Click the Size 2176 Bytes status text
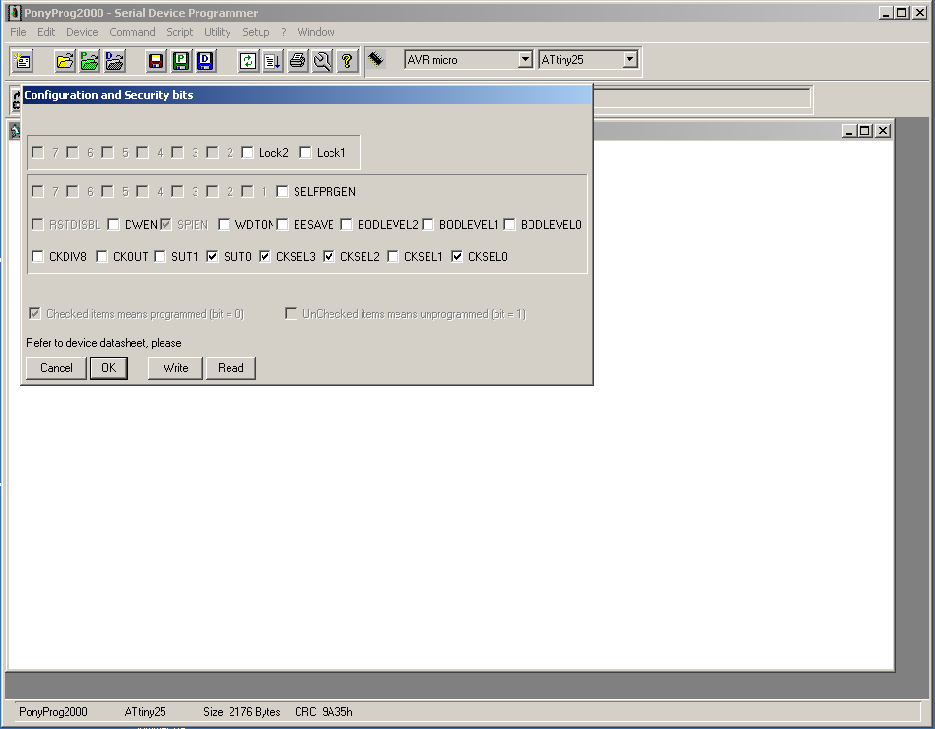The width and height of the screenshot is (935, 729). tap(242, 712)
